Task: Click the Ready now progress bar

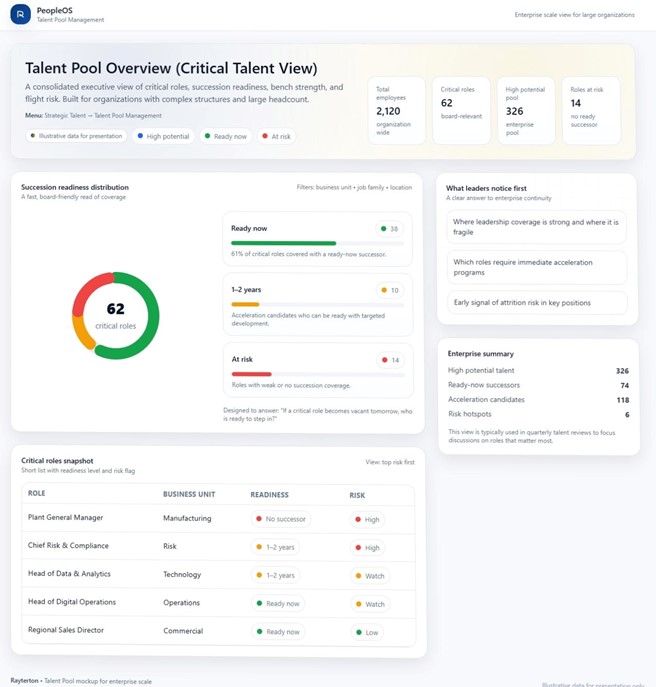Action: coord(317,243)
